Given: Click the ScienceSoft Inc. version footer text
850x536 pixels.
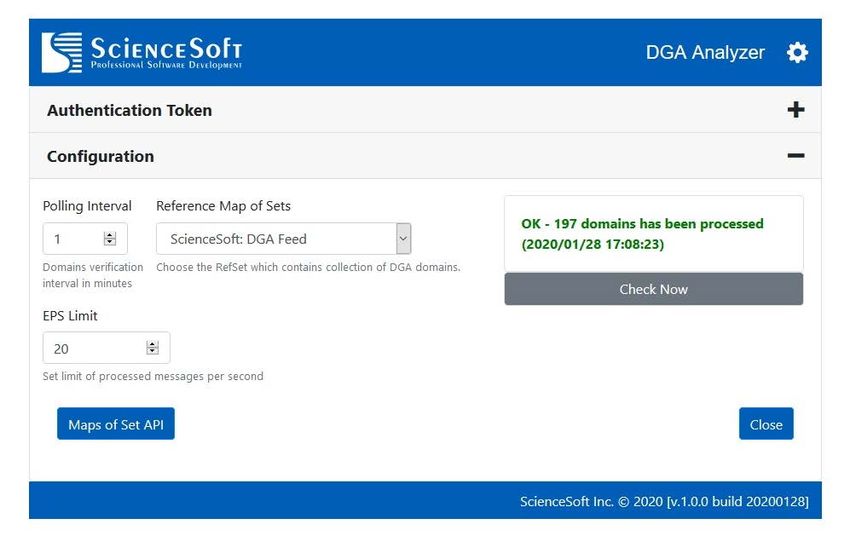Looking at the screenshot, I should click(664, 501).
